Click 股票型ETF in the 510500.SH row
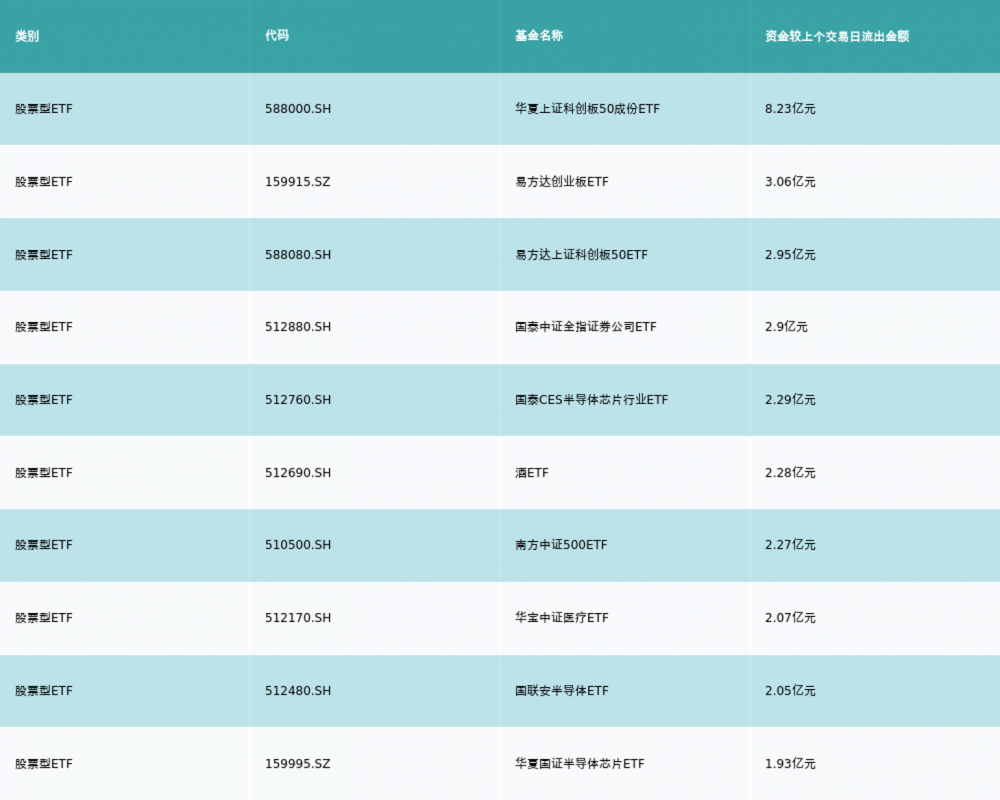Image resolution: width=1000 pixels, height=800 pixels. click(44, 545)
